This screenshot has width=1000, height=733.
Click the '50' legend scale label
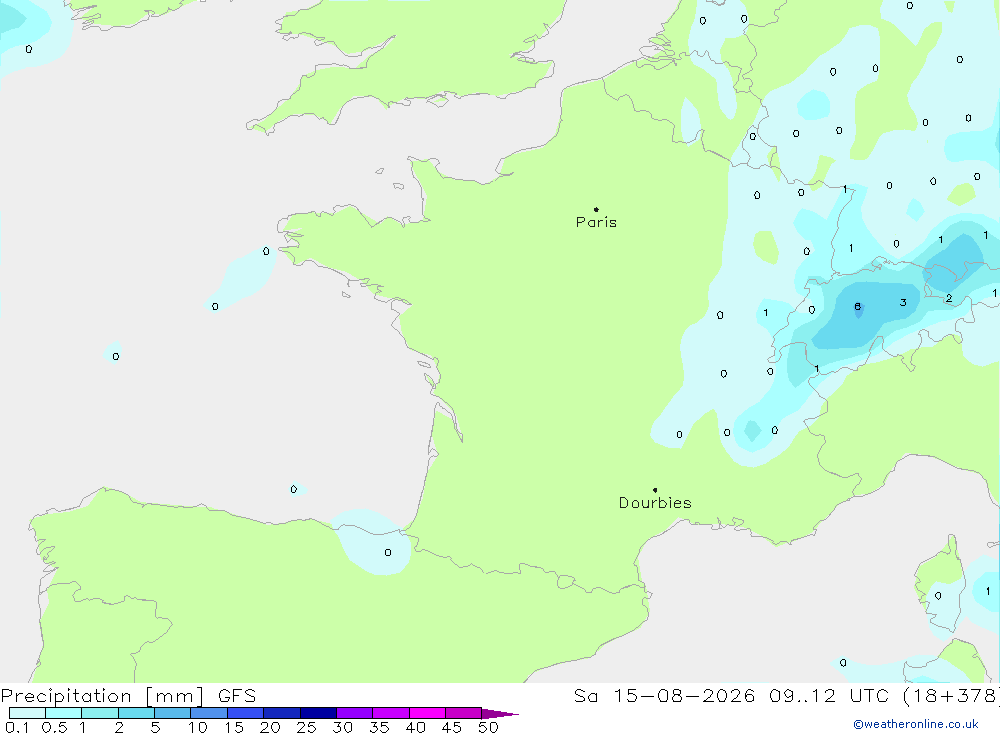(x=488, y=727)
